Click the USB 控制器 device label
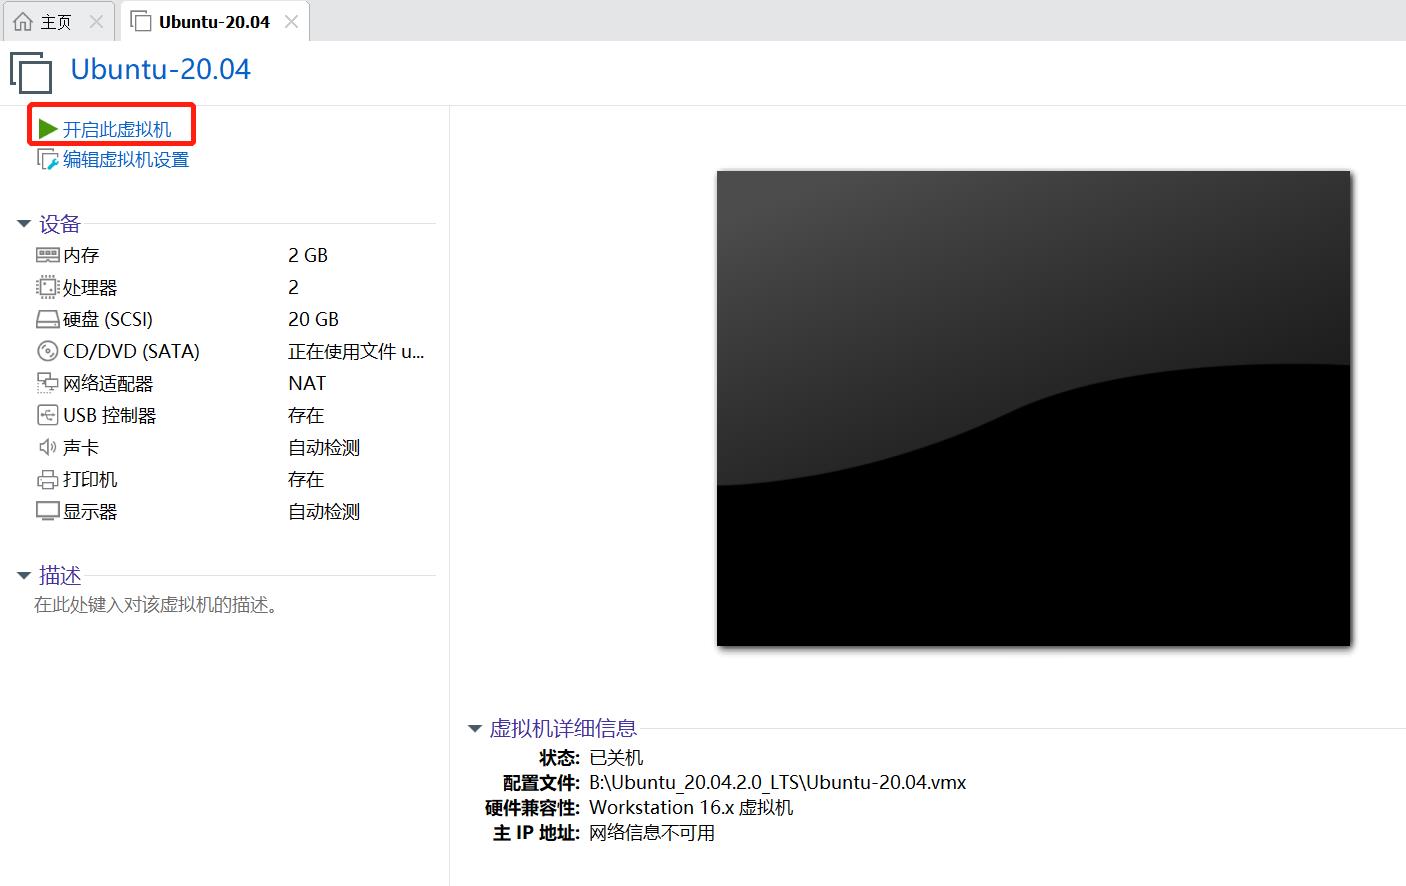1406x886 pixels. point(110,415)
